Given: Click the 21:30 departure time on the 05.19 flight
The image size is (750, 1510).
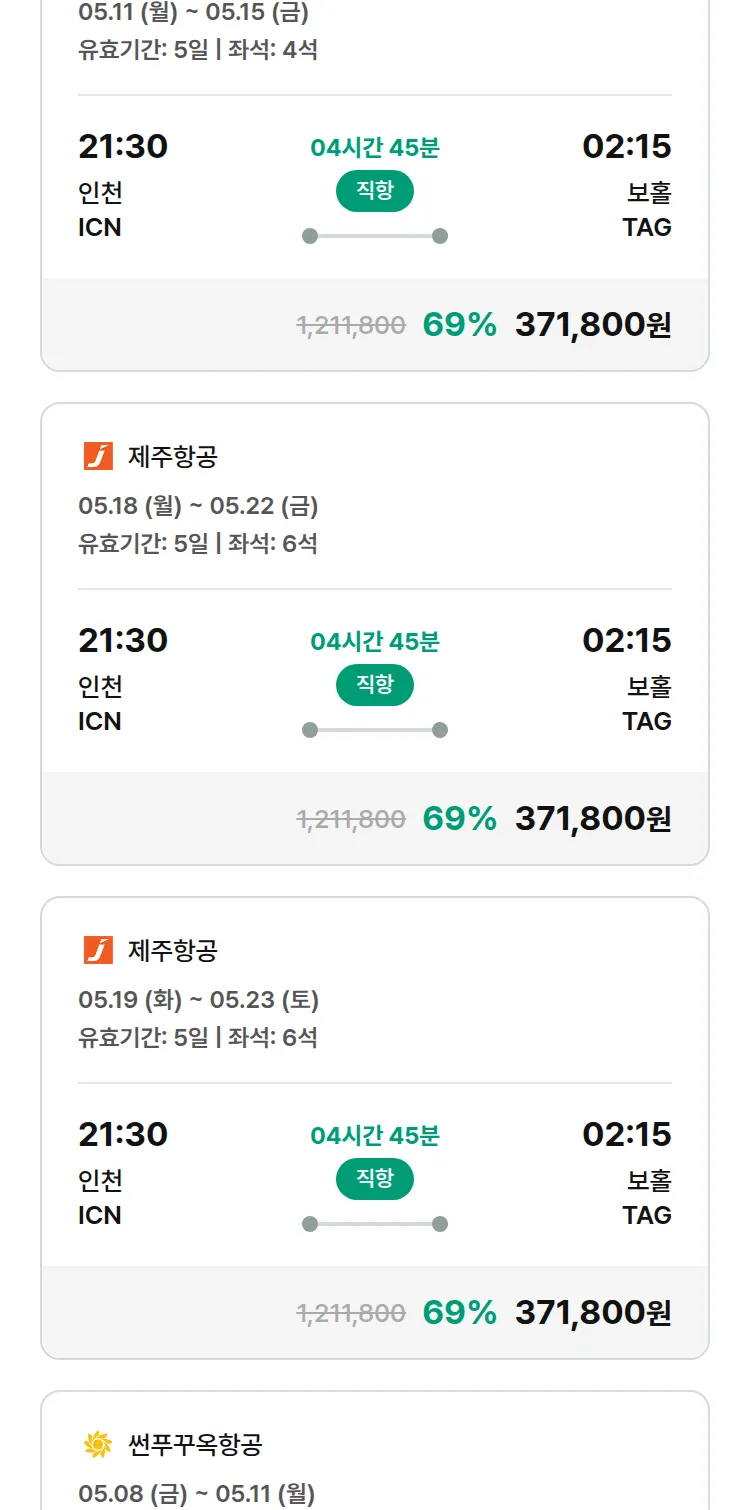Looking at the screenshot, I should (x=123, y=1134).
